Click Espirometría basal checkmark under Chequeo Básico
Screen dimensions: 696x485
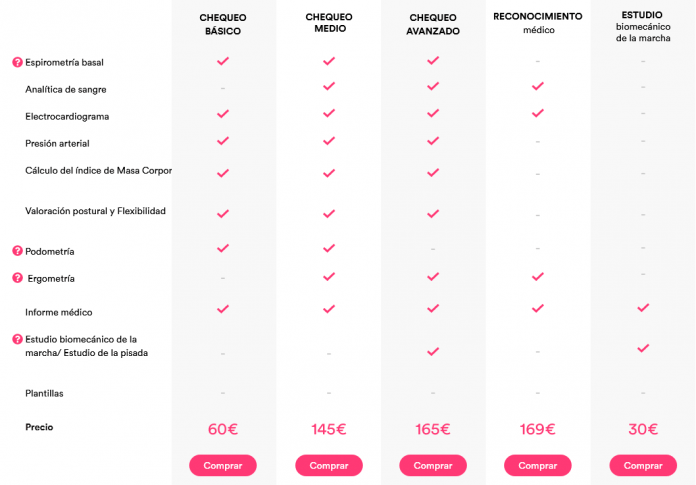[x=223, y=61]
